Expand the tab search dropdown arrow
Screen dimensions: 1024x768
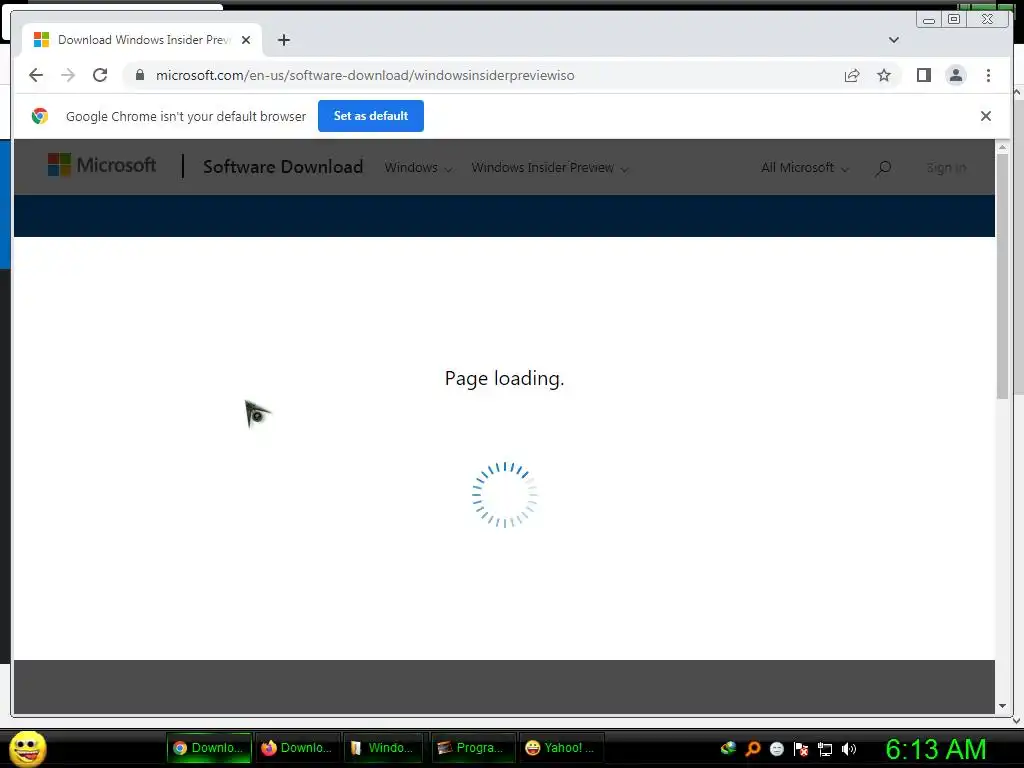point(893,40)
